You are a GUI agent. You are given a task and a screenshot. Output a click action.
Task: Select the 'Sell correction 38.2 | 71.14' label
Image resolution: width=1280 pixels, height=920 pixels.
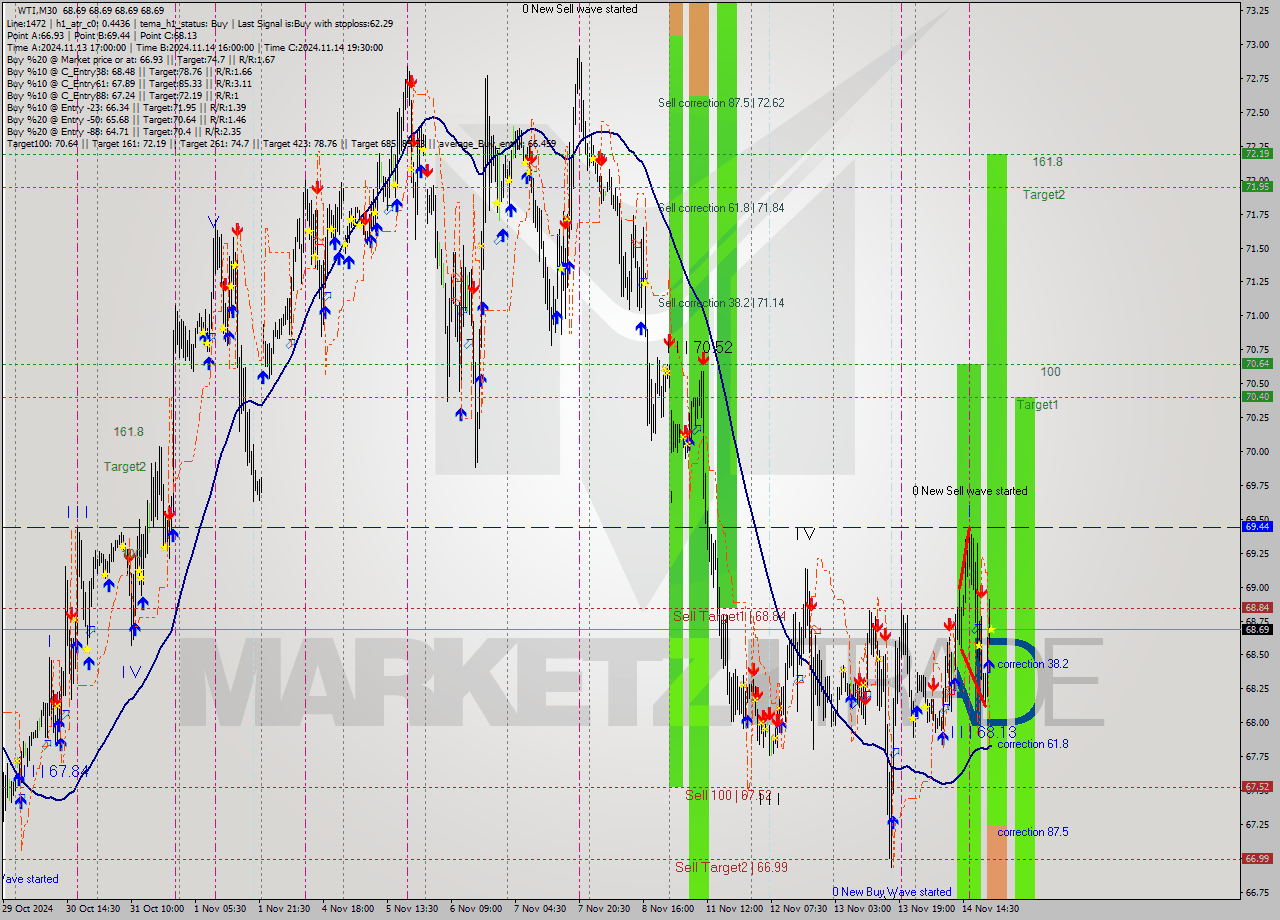721,303
